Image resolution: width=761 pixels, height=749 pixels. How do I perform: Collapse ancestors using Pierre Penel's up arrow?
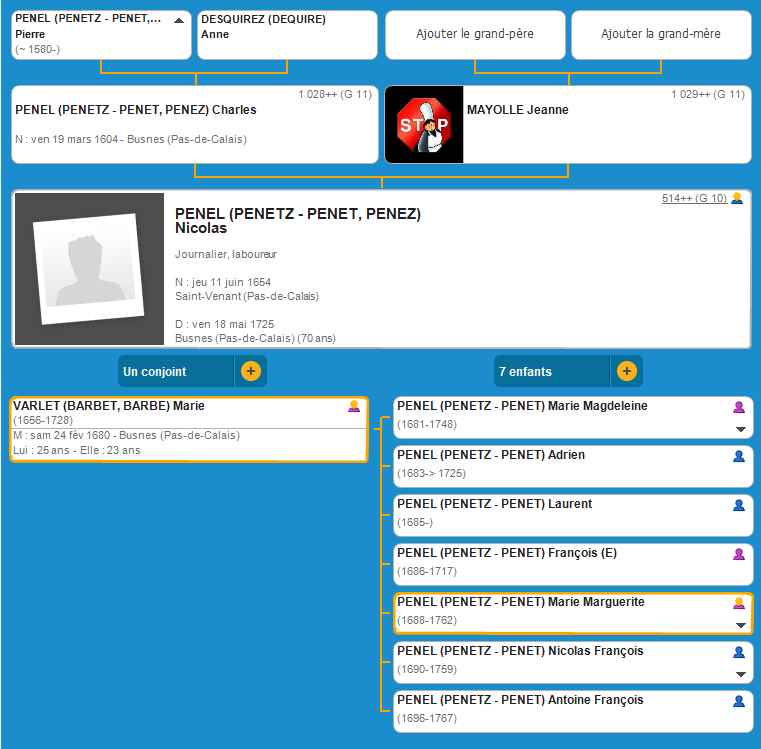pos(179,20)
